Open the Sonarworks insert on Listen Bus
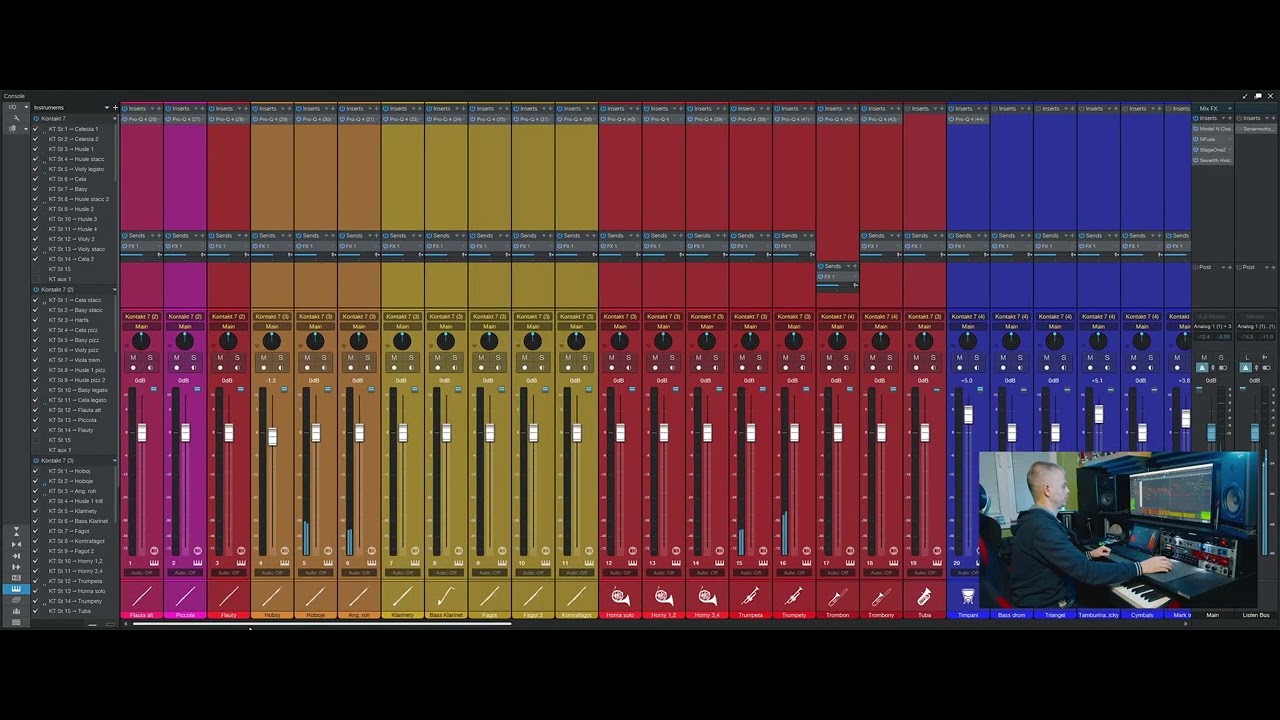The image size is (1280, 720). click(1255, 129)
